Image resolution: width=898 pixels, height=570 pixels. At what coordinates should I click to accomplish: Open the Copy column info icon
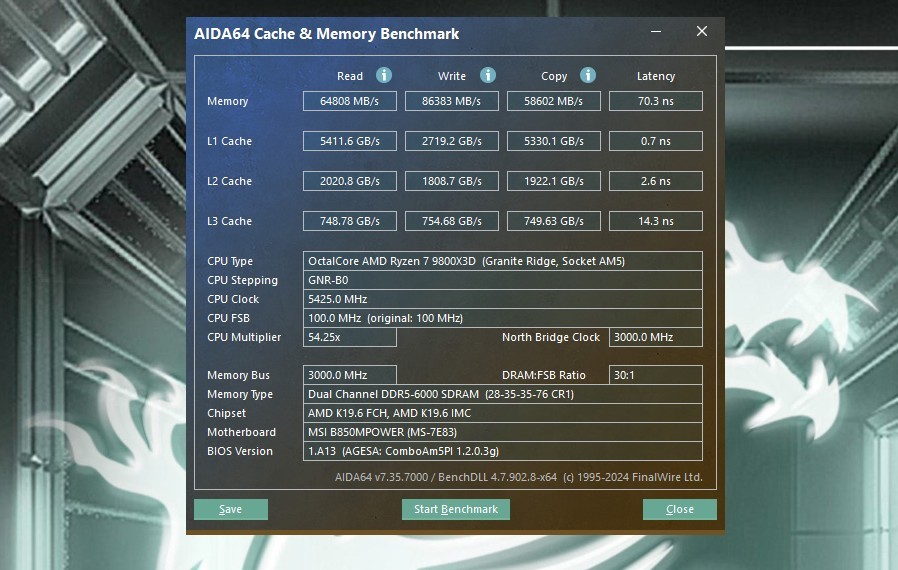point(588,75)
